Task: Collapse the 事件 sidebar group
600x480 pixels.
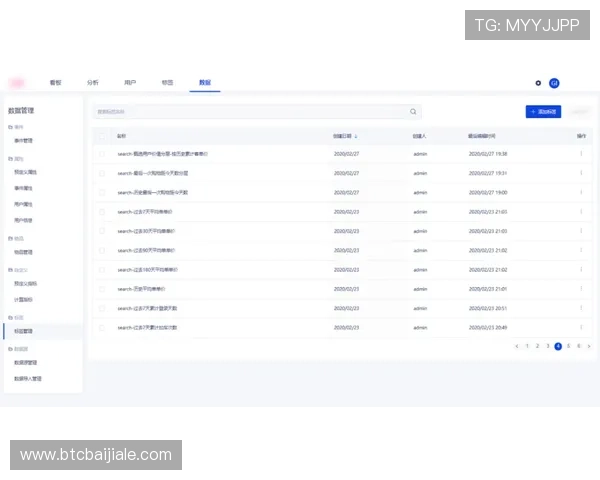Action: pyautogui.click(x=16, y=127)
